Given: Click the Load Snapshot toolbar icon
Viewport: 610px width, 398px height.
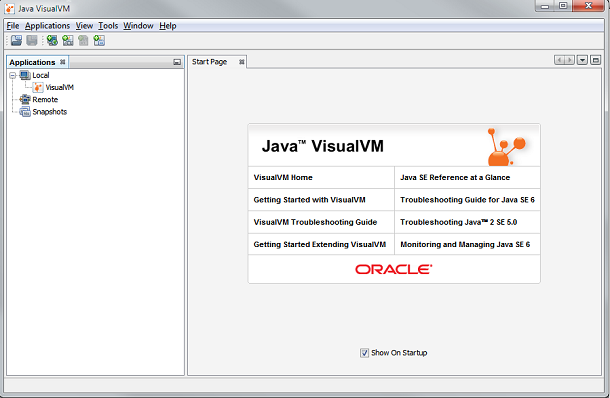Looking at the screenshot, I should [16, 40].
